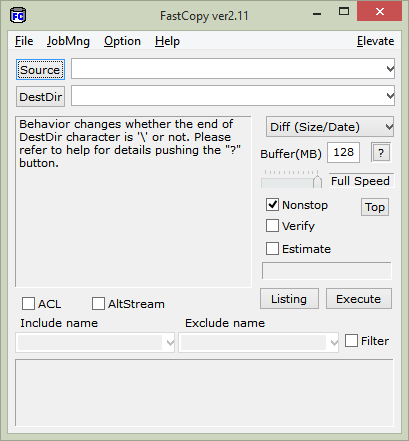
Task: Click the Top button
Action: pos(375,207)
